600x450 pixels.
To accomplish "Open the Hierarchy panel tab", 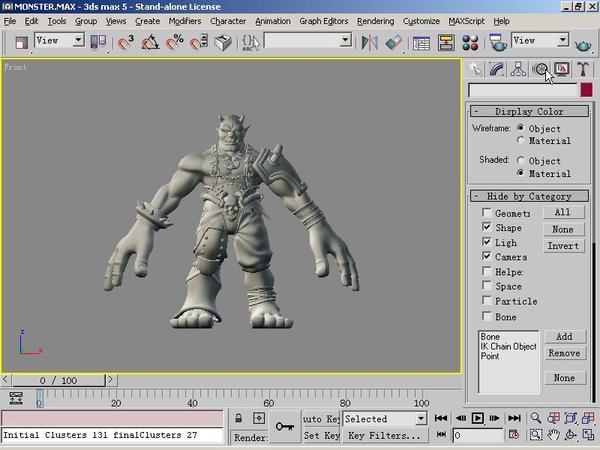I will [x=518, y=69].
